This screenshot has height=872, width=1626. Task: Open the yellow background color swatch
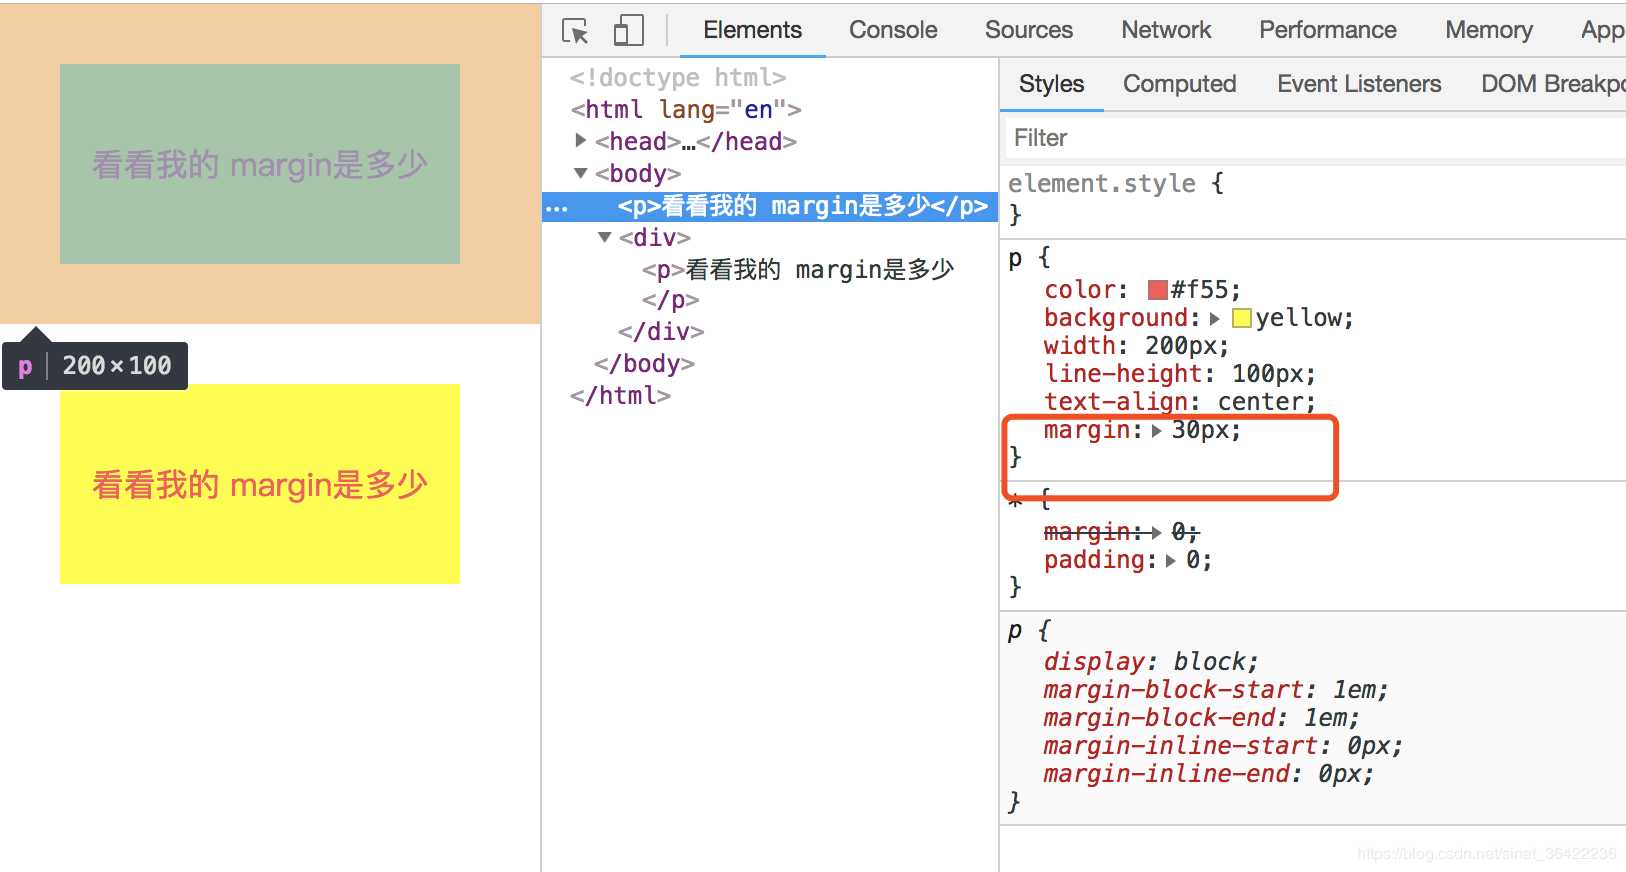(x=1242, y=318)
